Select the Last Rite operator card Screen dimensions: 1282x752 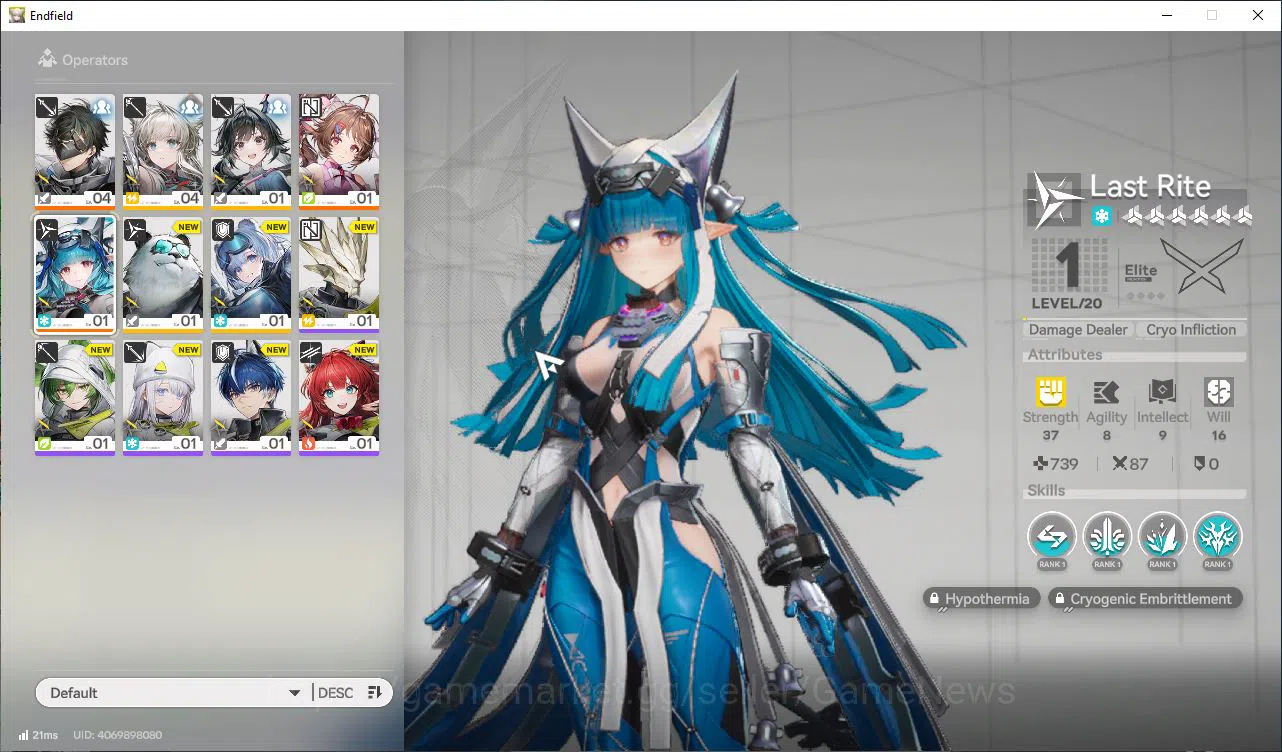coord(75,275)
